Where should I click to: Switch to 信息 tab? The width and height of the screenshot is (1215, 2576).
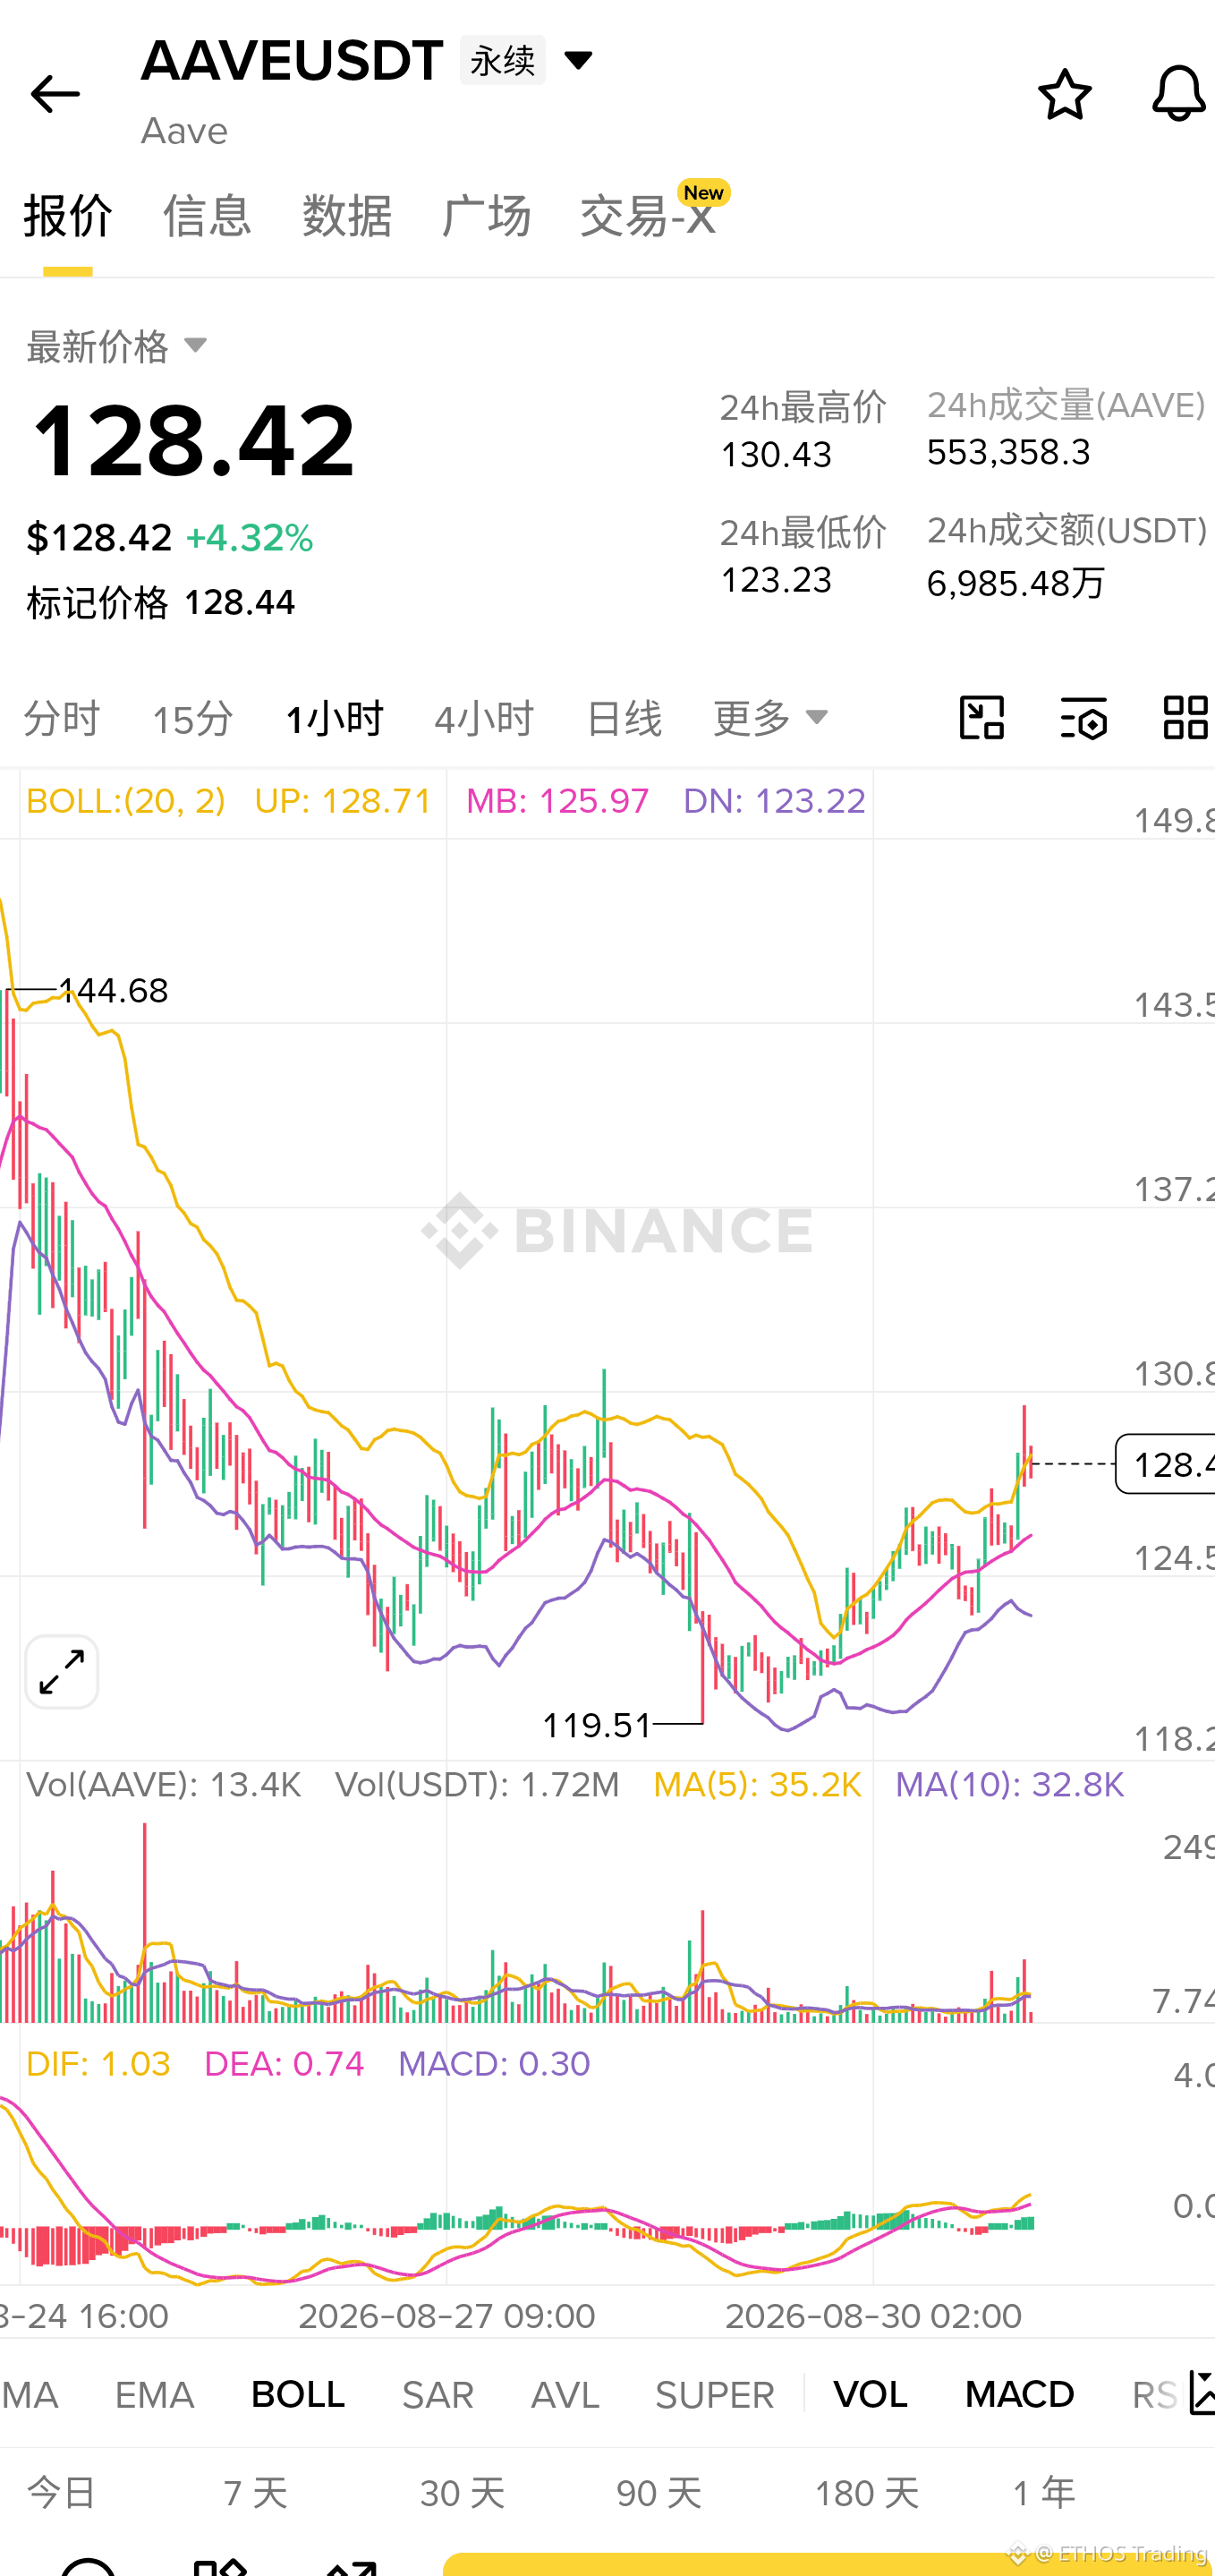click(x=207, y=216)
